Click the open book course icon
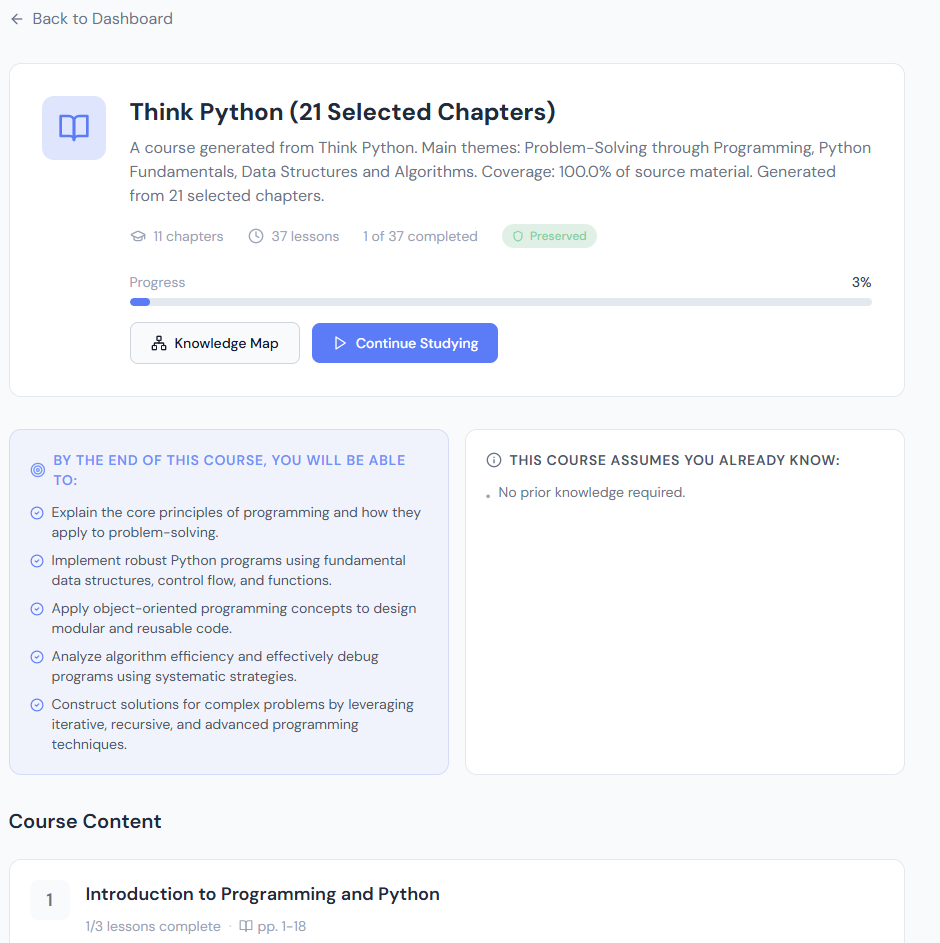Image resolution: width=940 pixels, height=943 pixels. 74,127
